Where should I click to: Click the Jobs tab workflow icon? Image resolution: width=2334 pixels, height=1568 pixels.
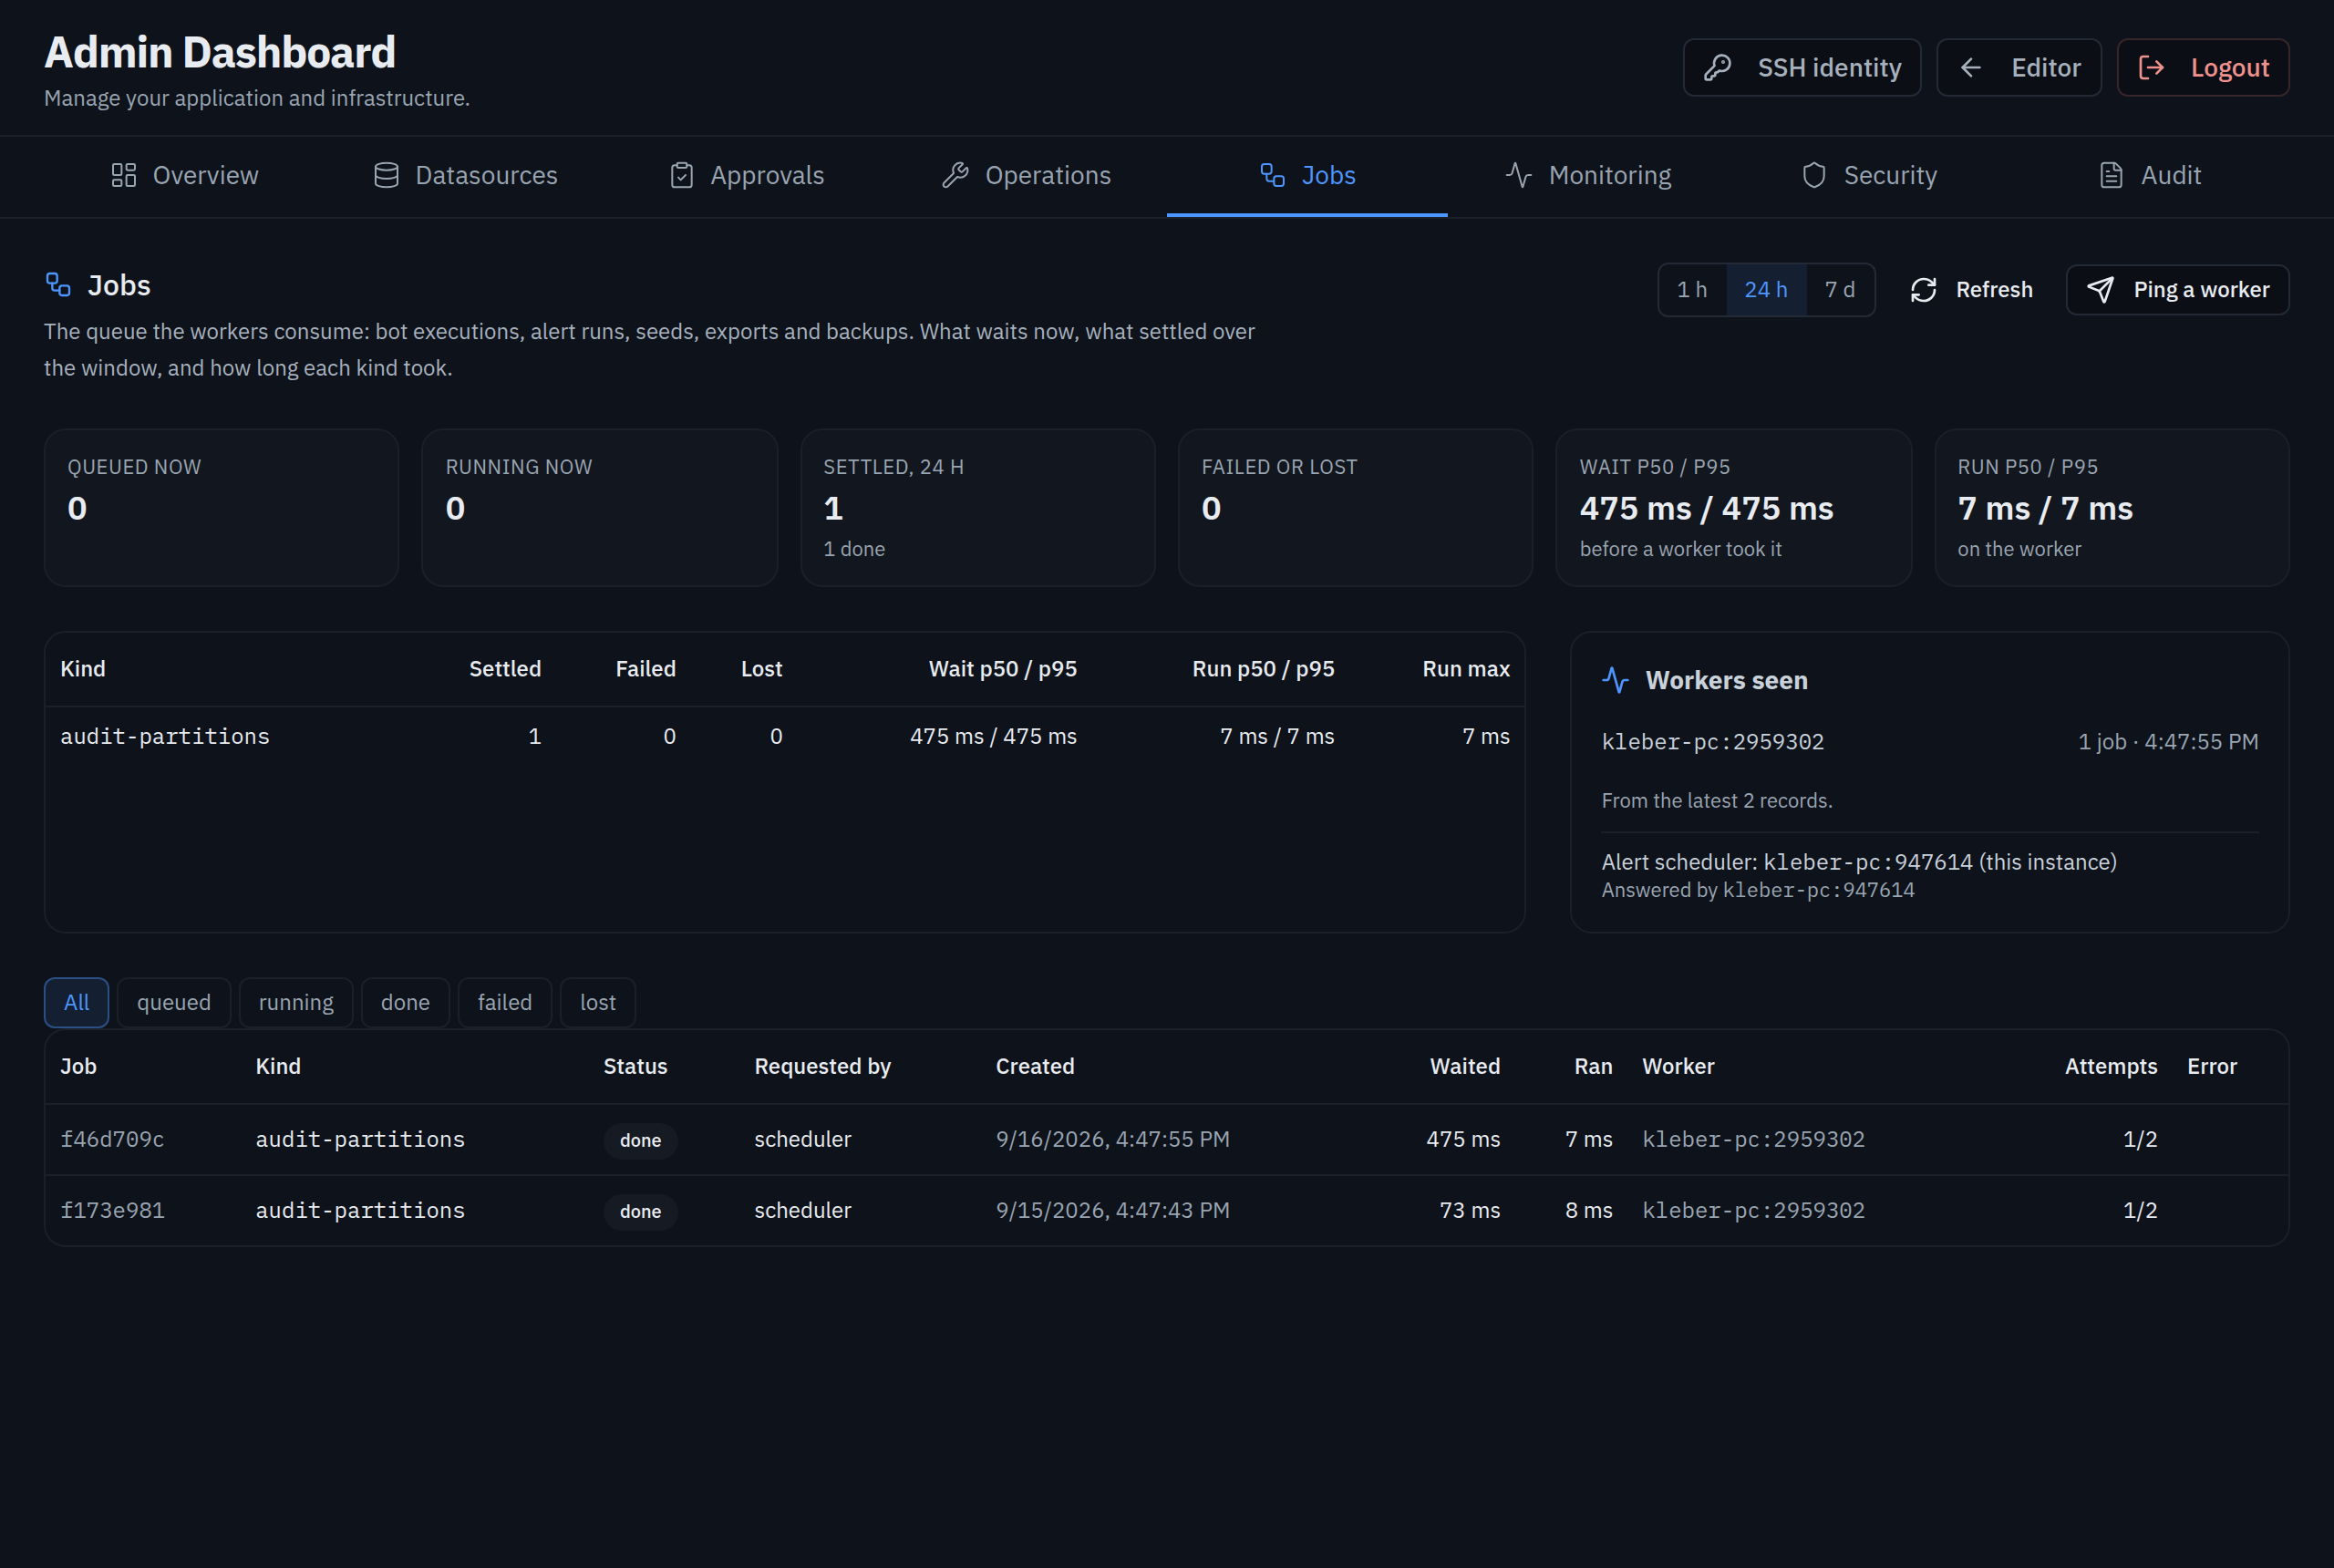click(1272, 175)
